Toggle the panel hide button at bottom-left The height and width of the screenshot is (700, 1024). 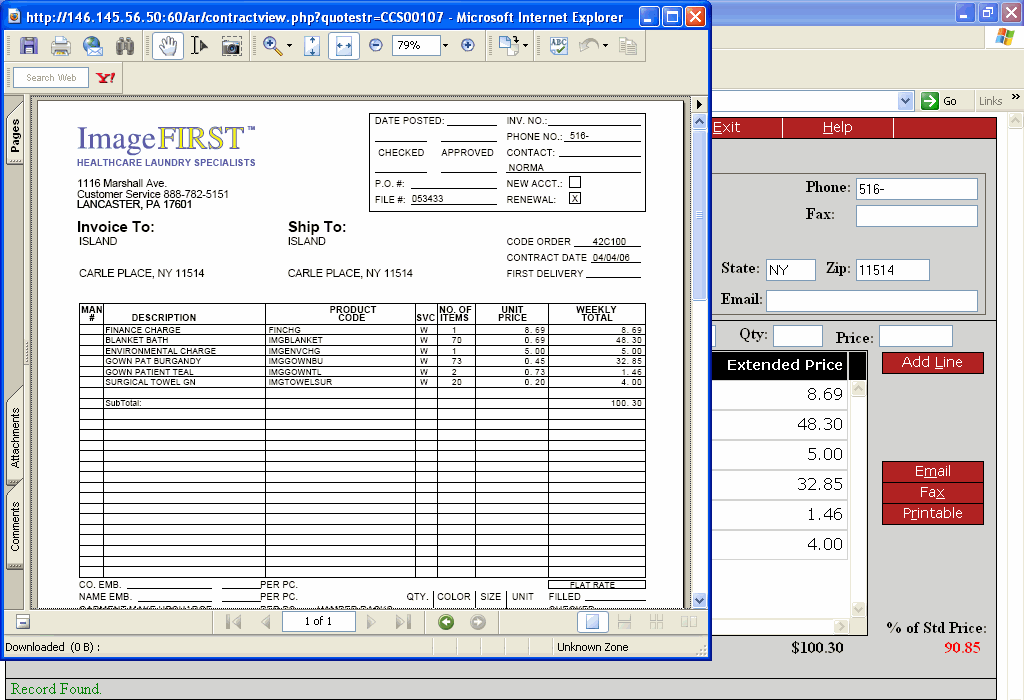click(x=23, y=622)
